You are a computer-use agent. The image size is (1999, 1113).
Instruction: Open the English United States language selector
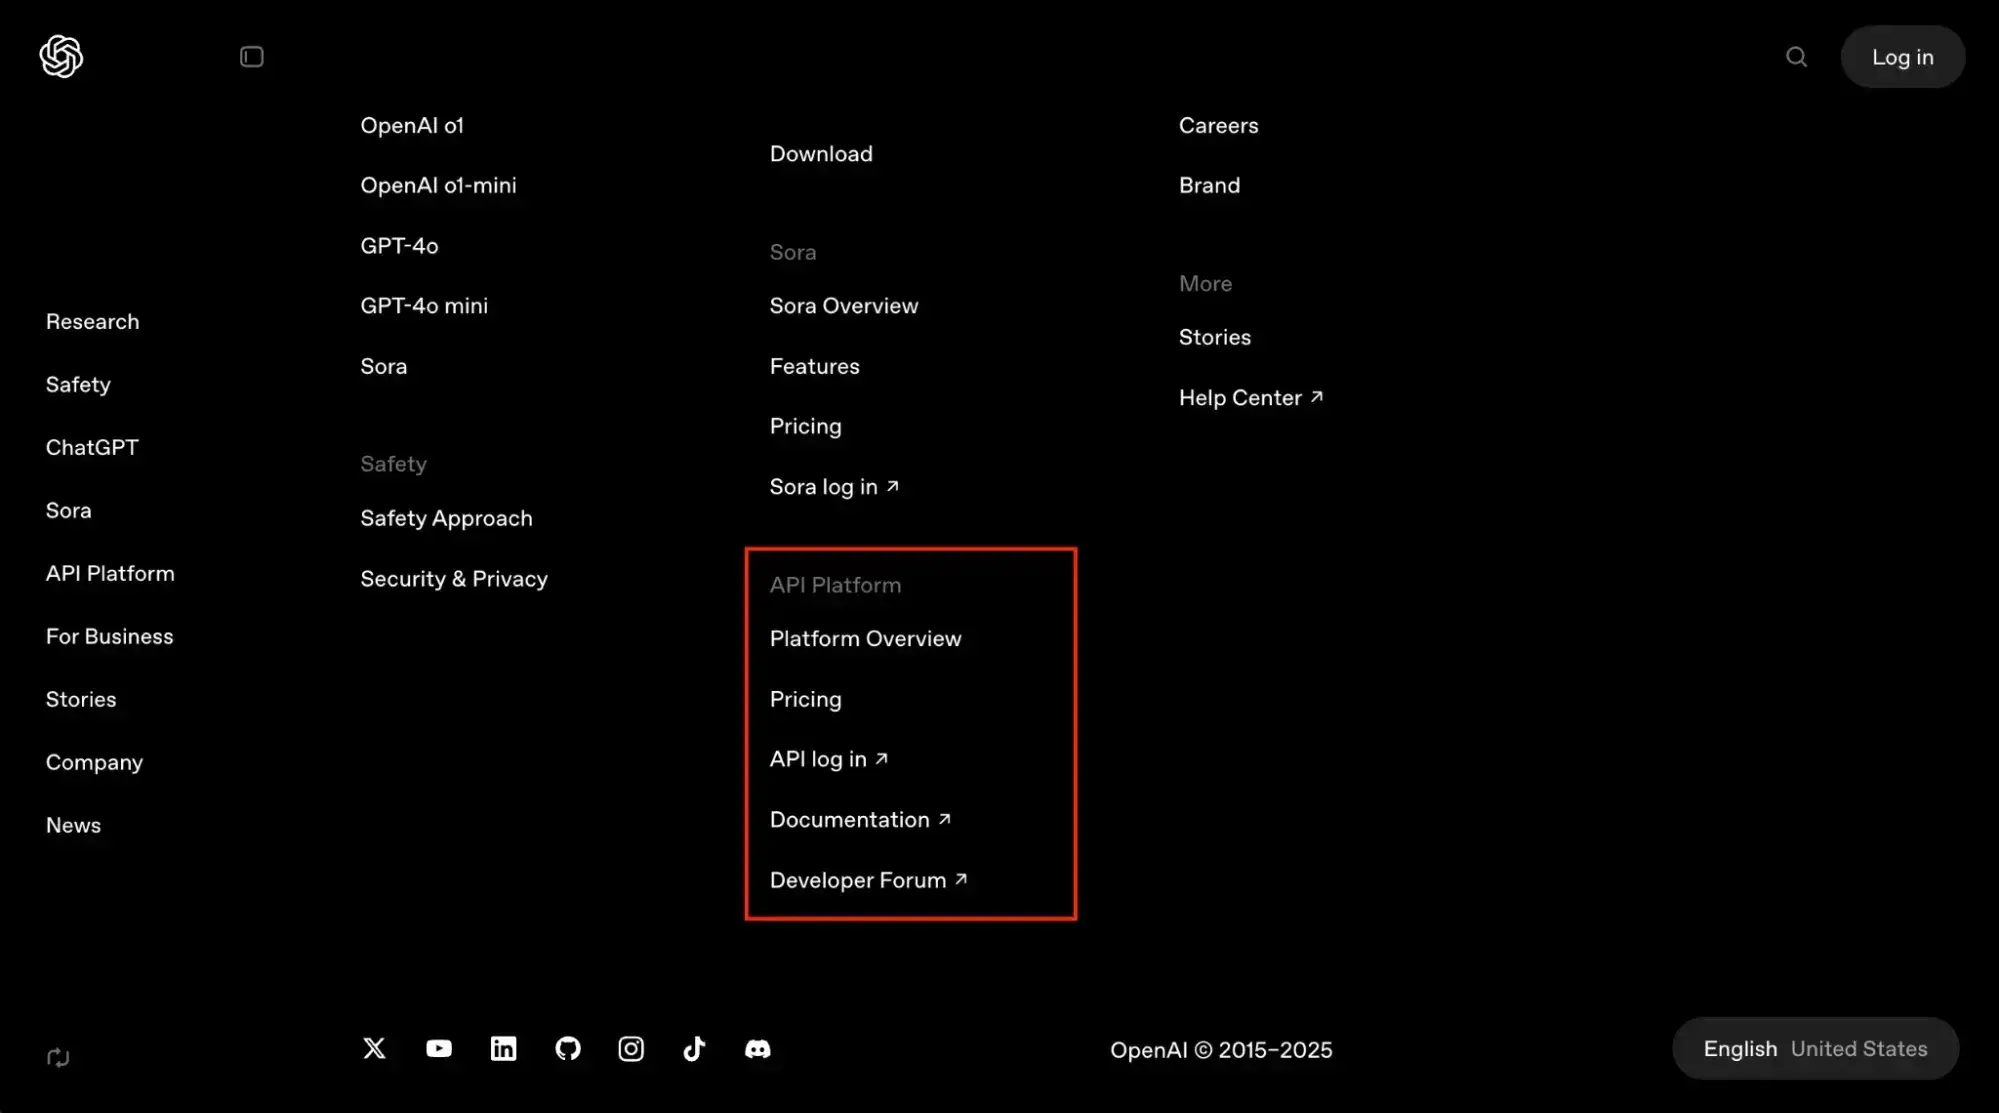(x=1814, y=1048)
